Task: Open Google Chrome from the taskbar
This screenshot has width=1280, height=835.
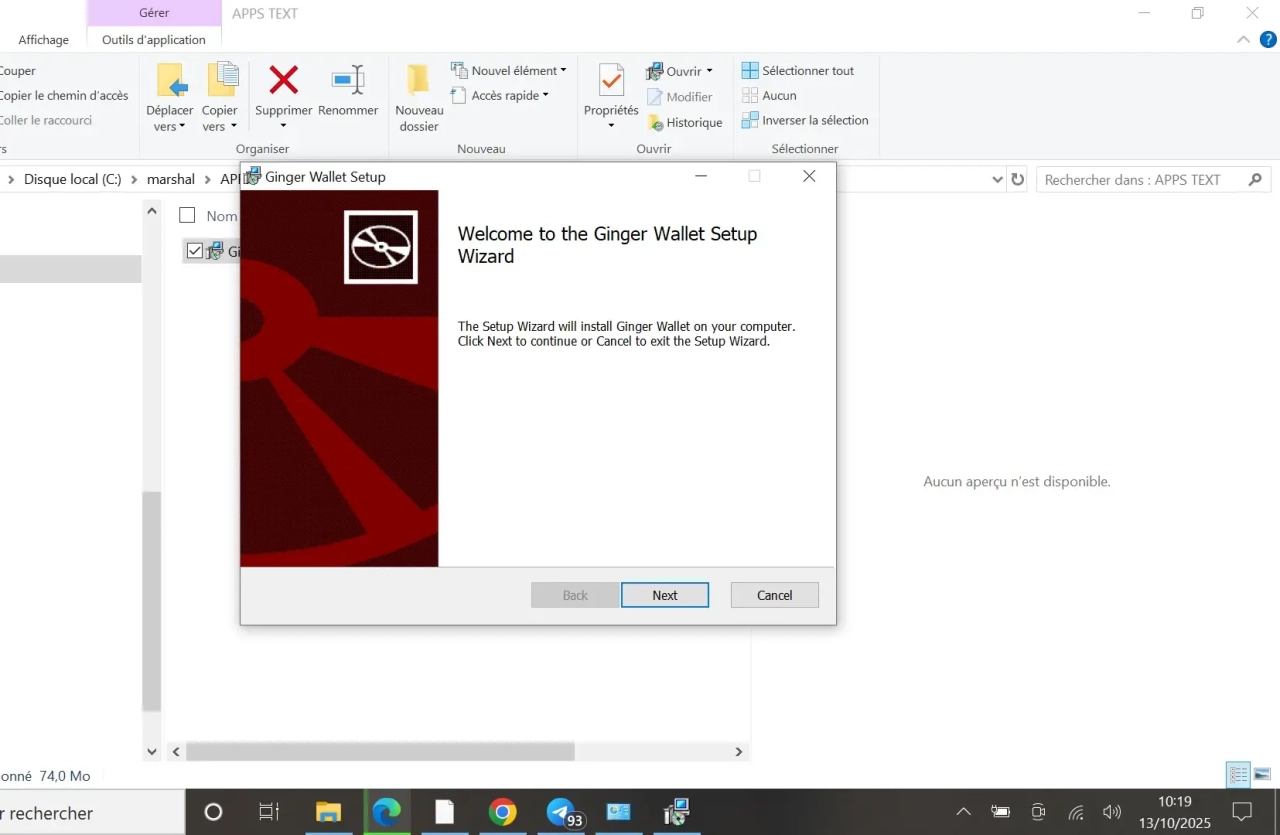Action: coord(503,812)
